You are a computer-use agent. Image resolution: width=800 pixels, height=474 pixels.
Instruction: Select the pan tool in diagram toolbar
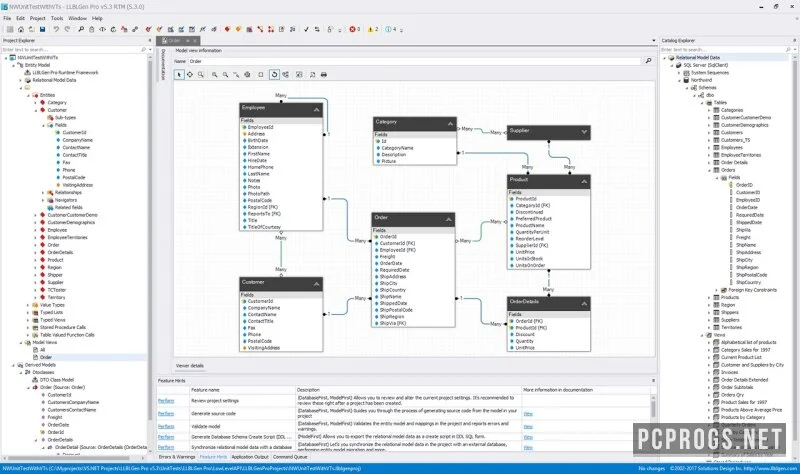[x=190, y=74]
